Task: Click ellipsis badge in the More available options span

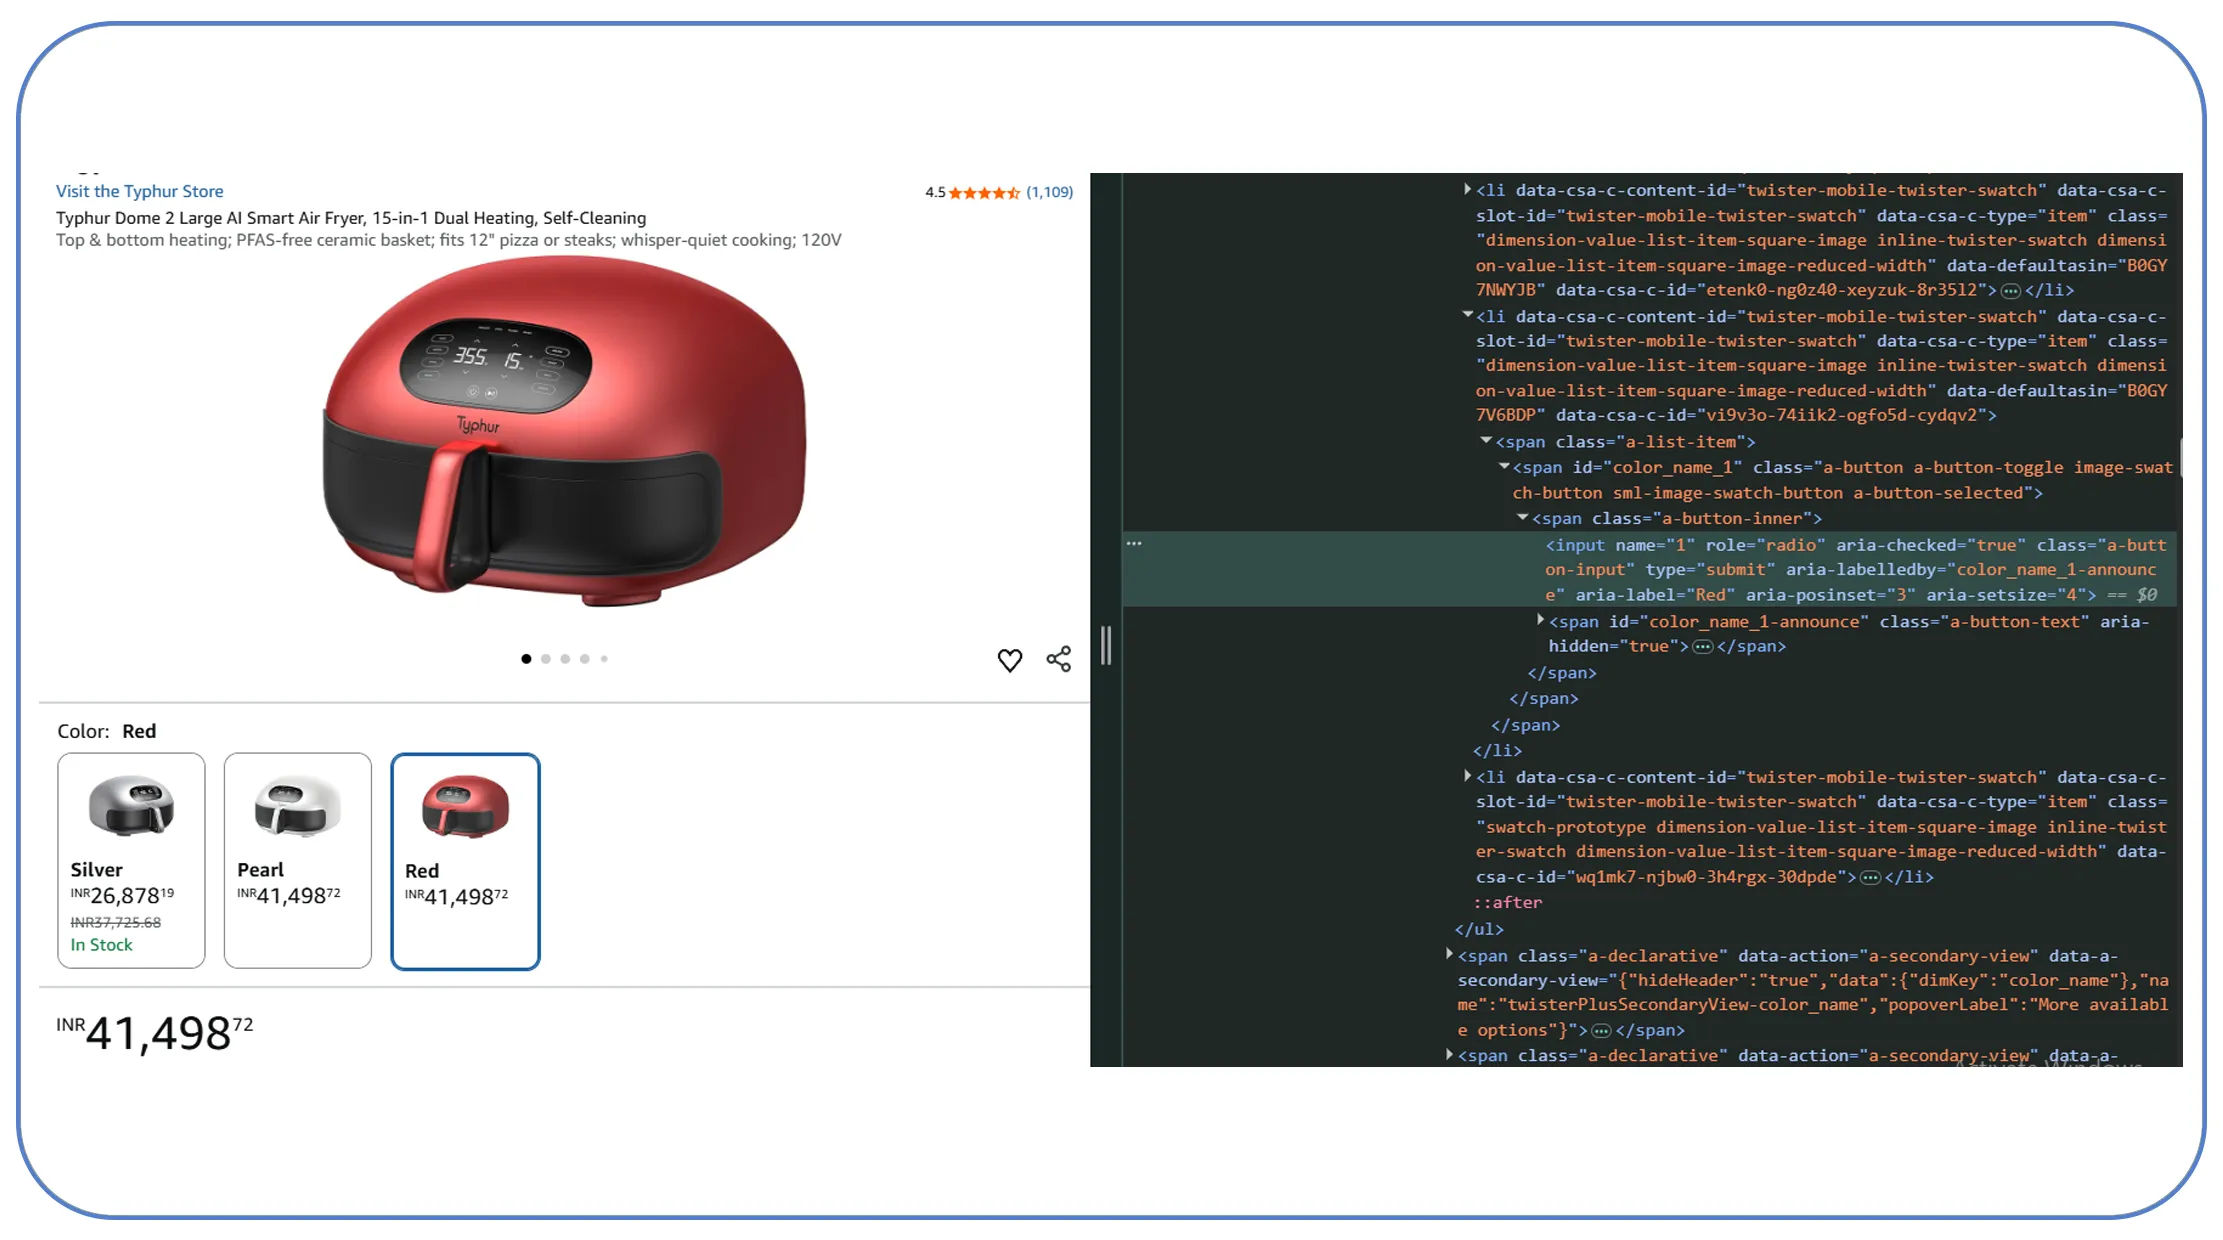Action: 1601,1031
